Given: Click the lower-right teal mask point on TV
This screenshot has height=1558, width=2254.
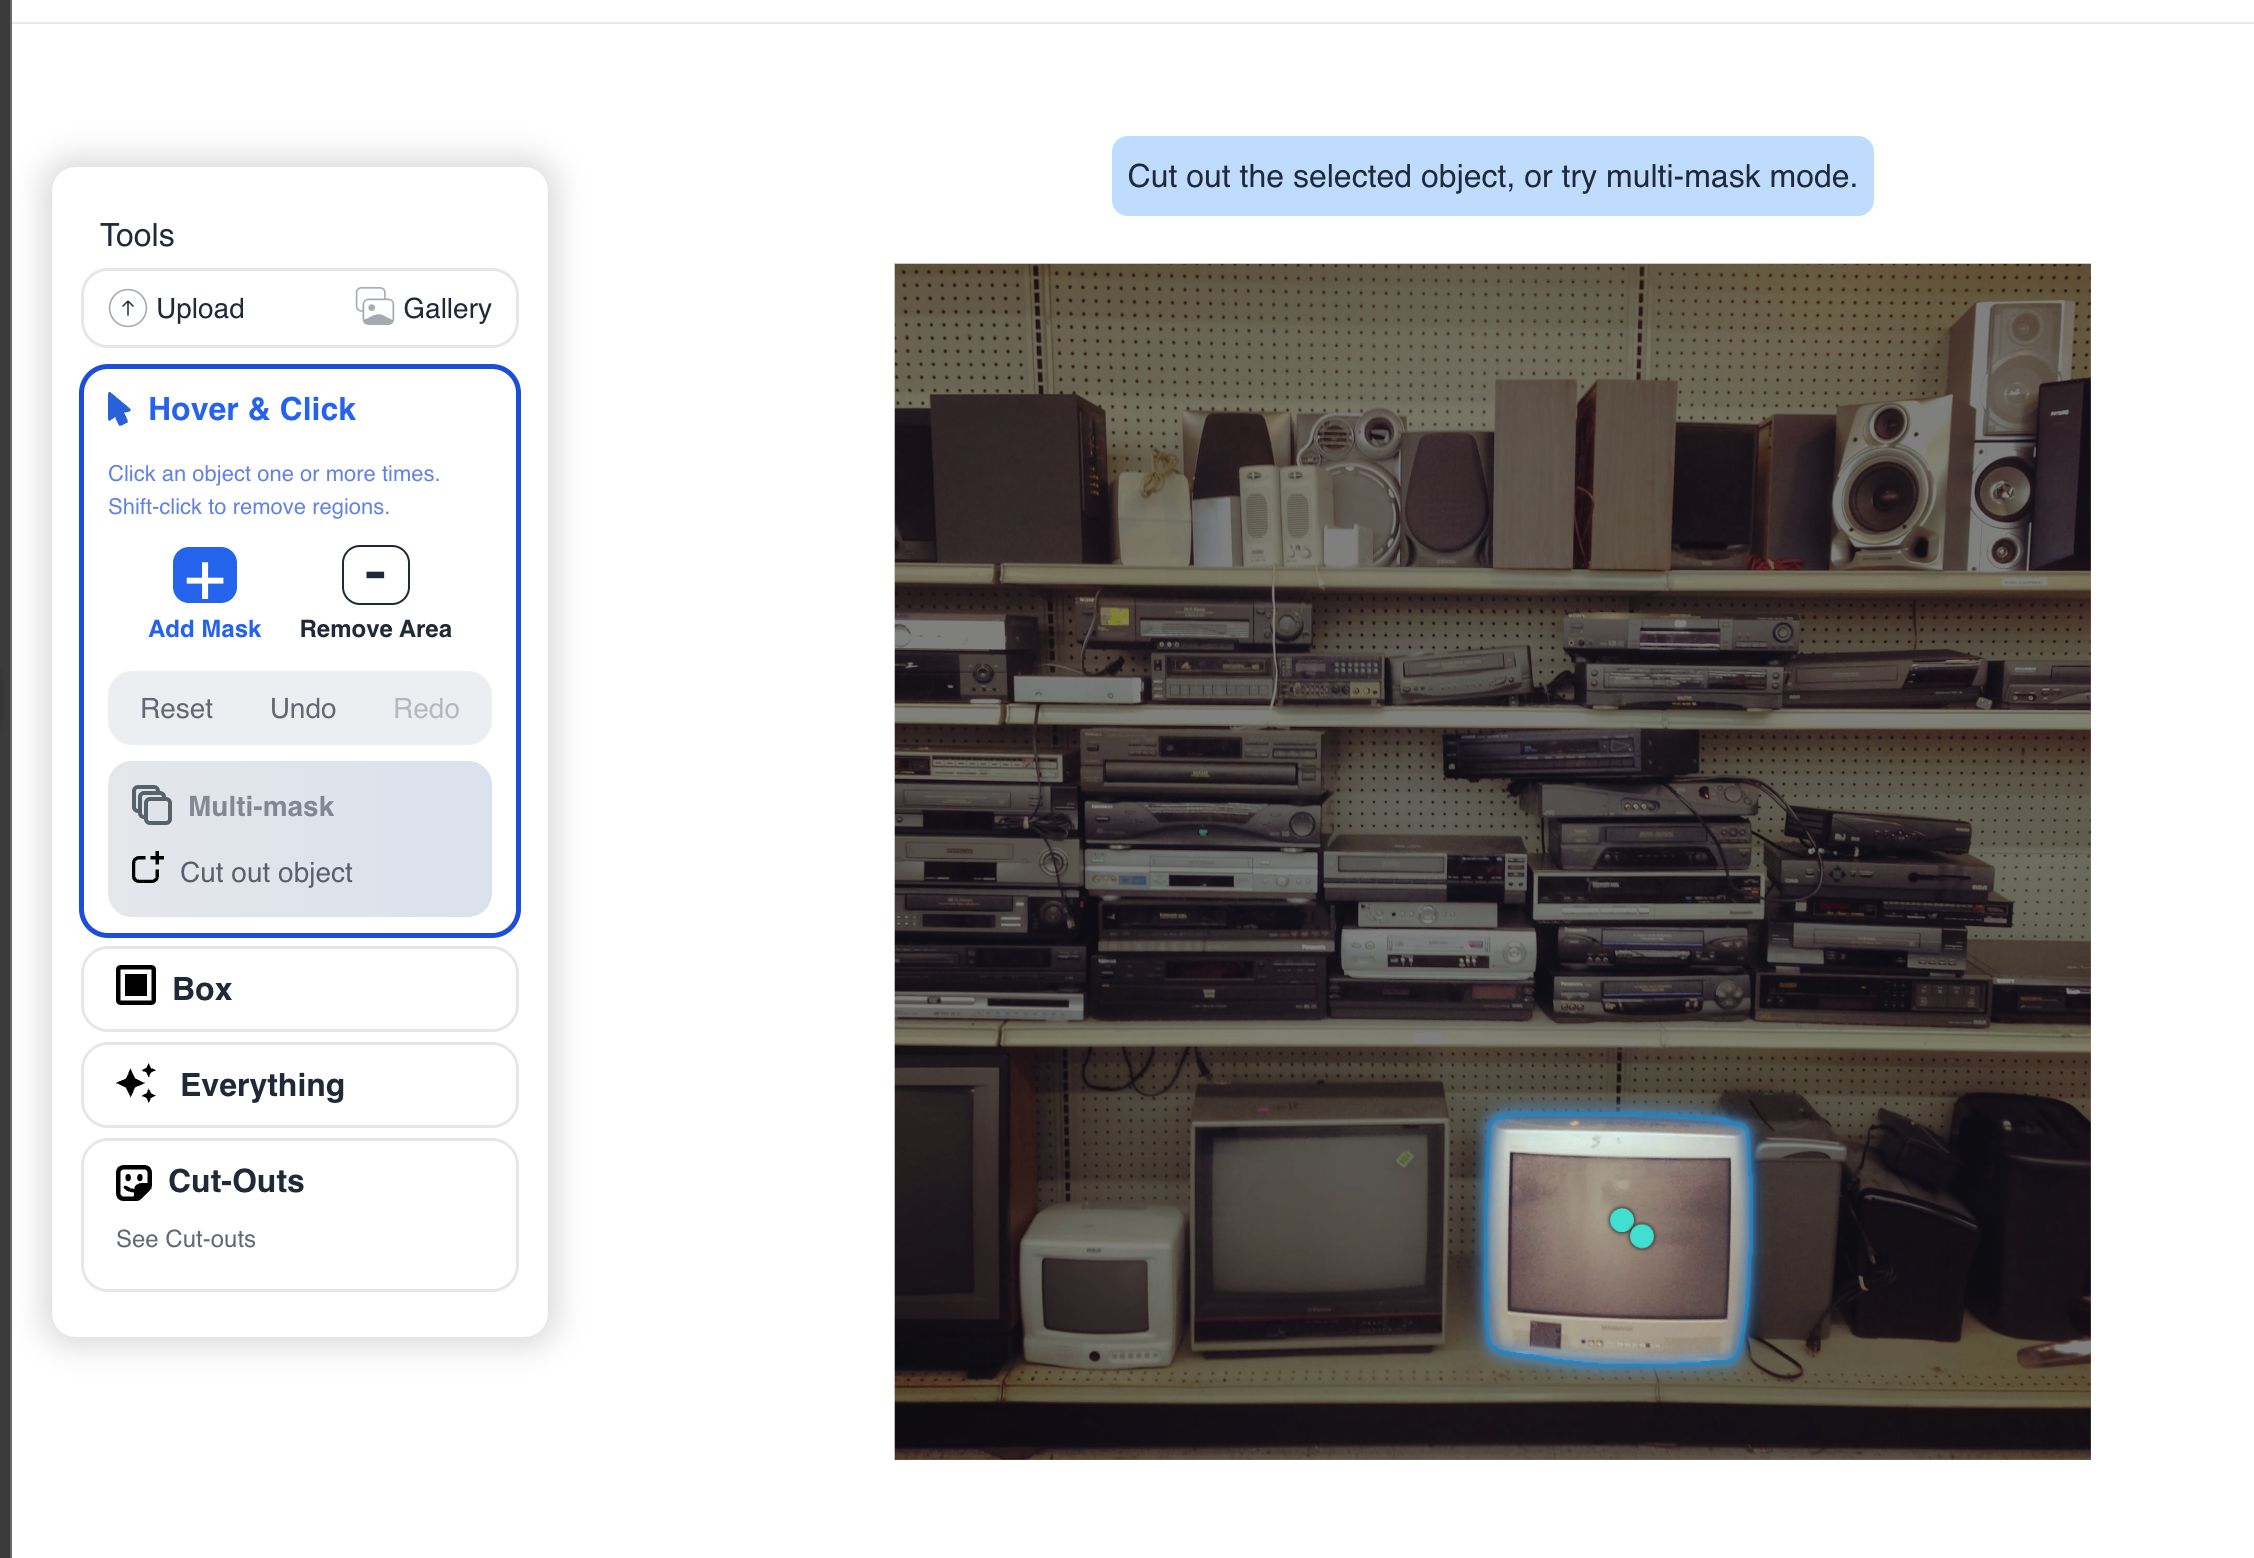Looking at the screenshot, I should [x=1642, y=1236].
